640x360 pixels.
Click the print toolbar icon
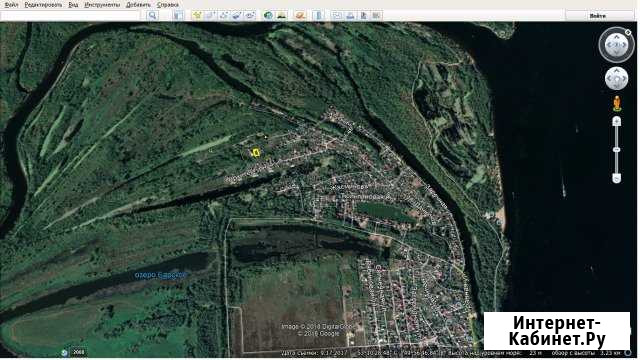point(350,16)
